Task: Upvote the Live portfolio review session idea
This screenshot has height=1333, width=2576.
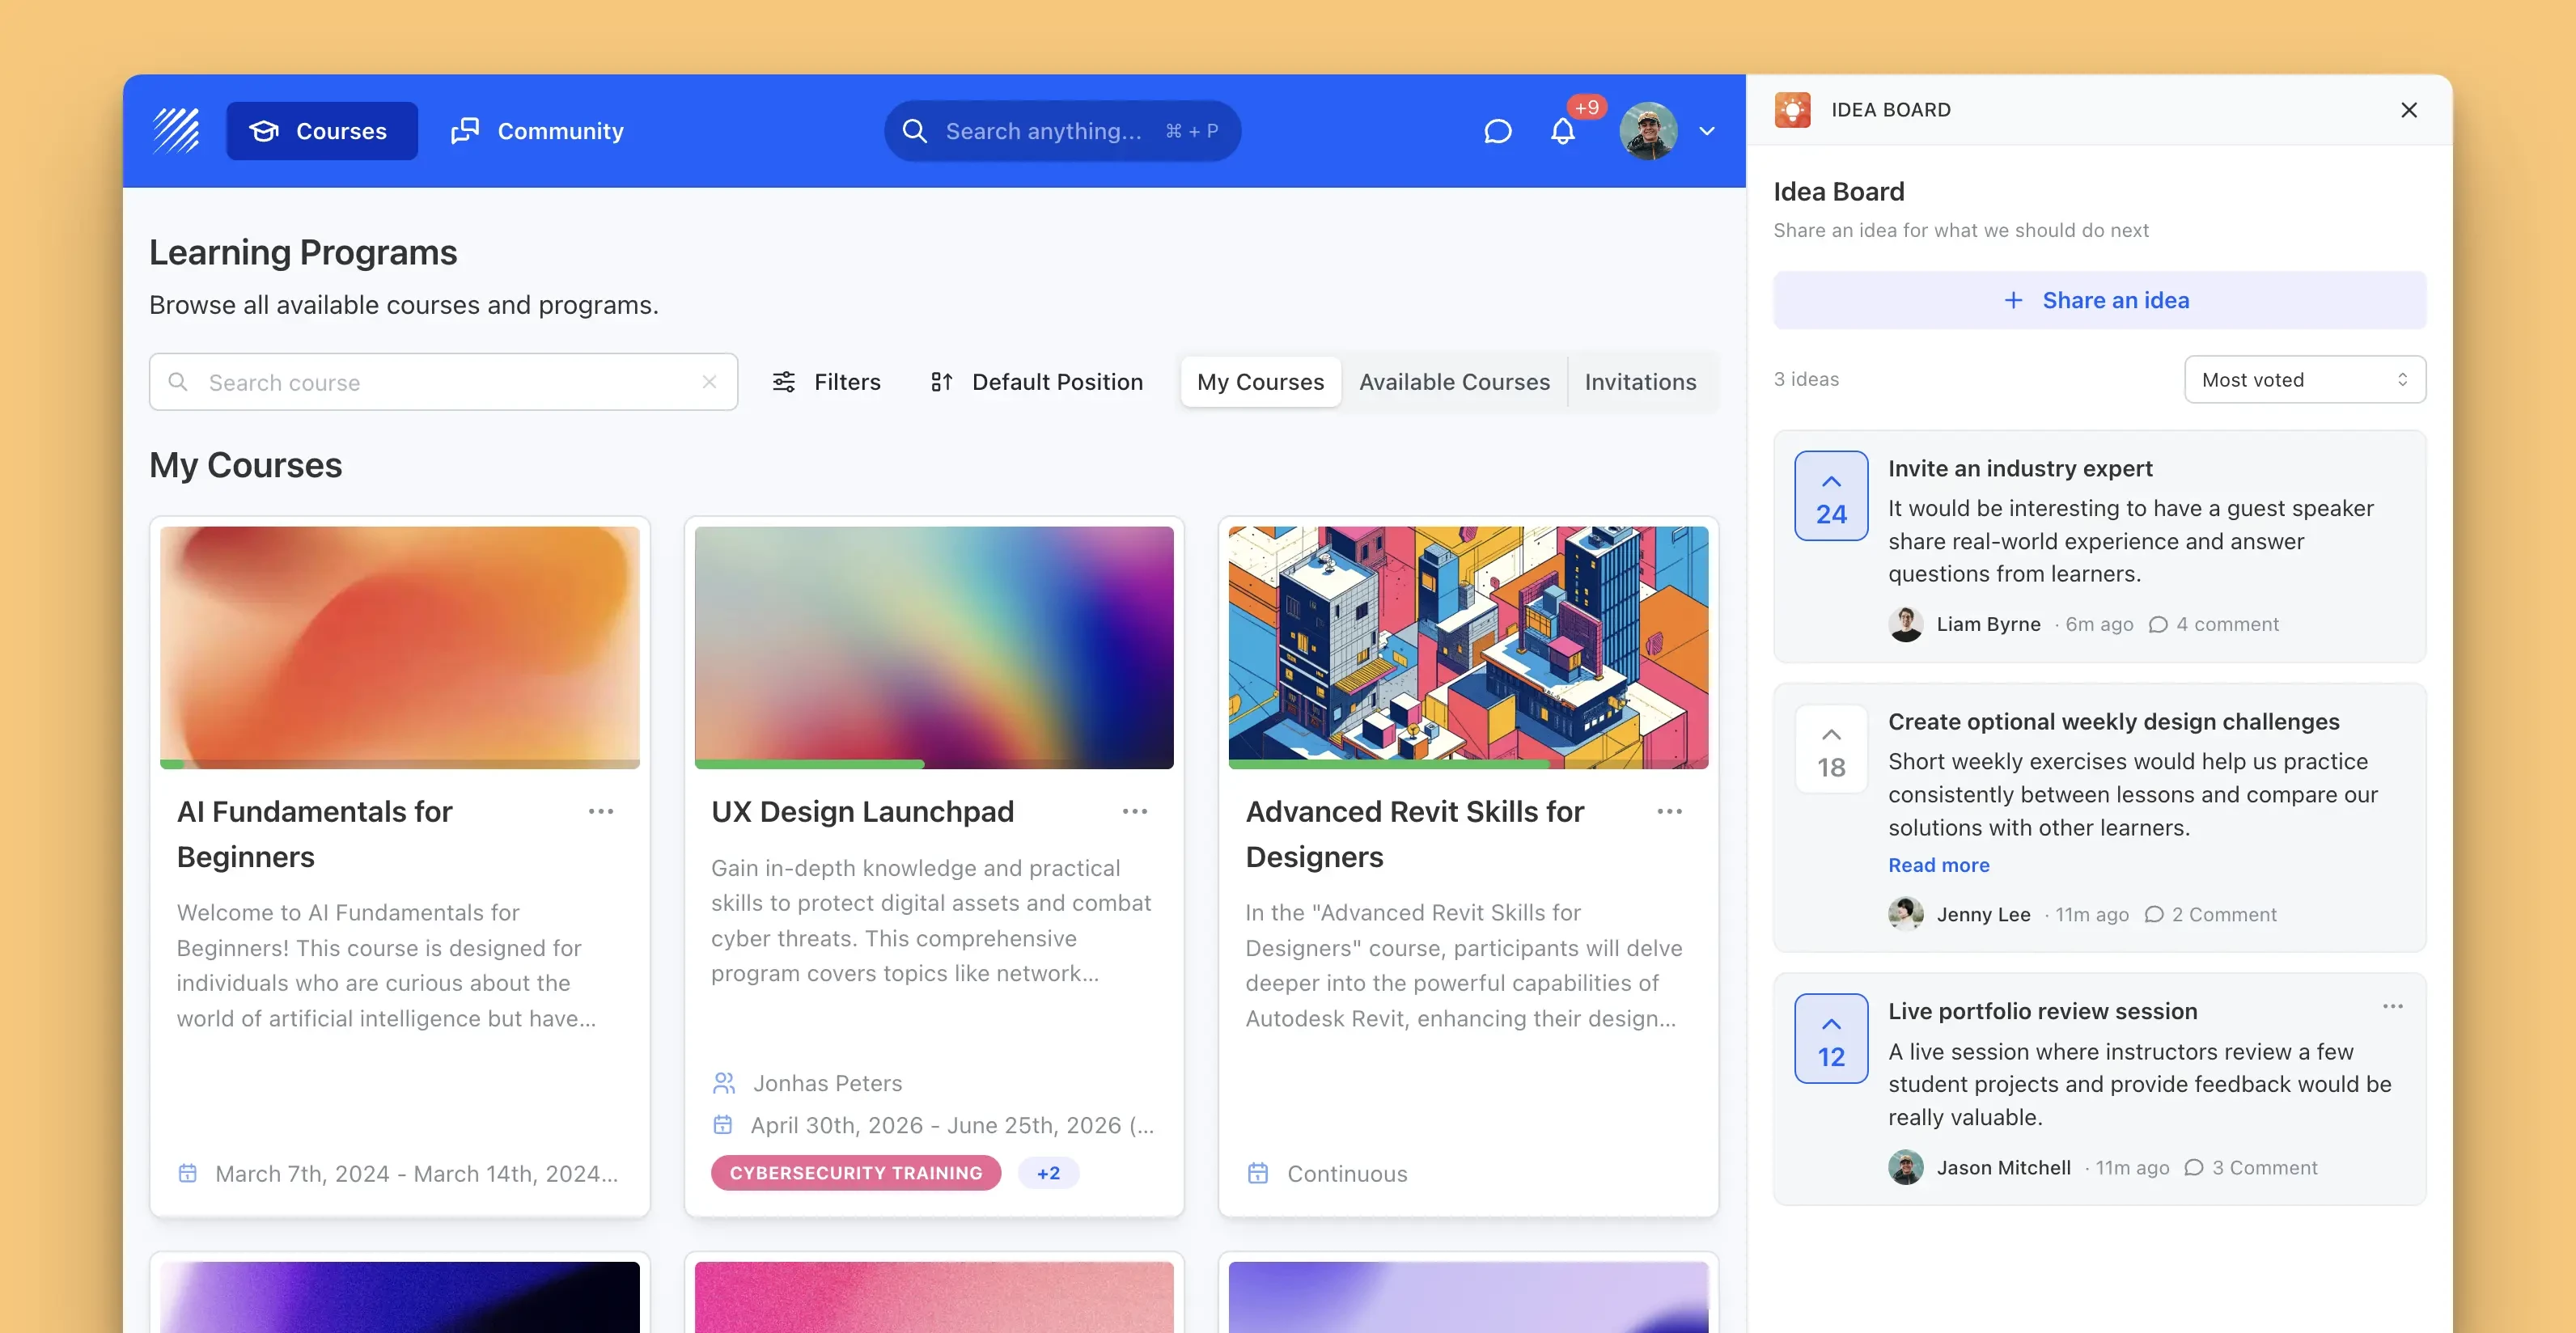Action: [x=1831, y=1039]
